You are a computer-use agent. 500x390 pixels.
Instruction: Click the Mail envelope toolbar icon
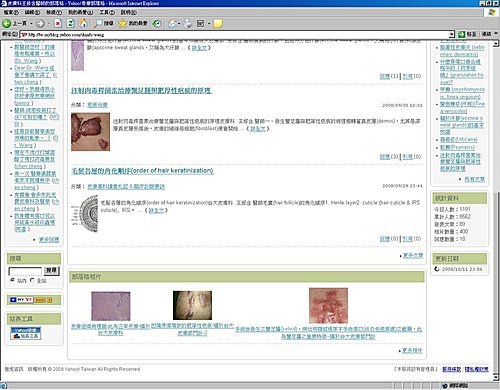click(172, 23)
